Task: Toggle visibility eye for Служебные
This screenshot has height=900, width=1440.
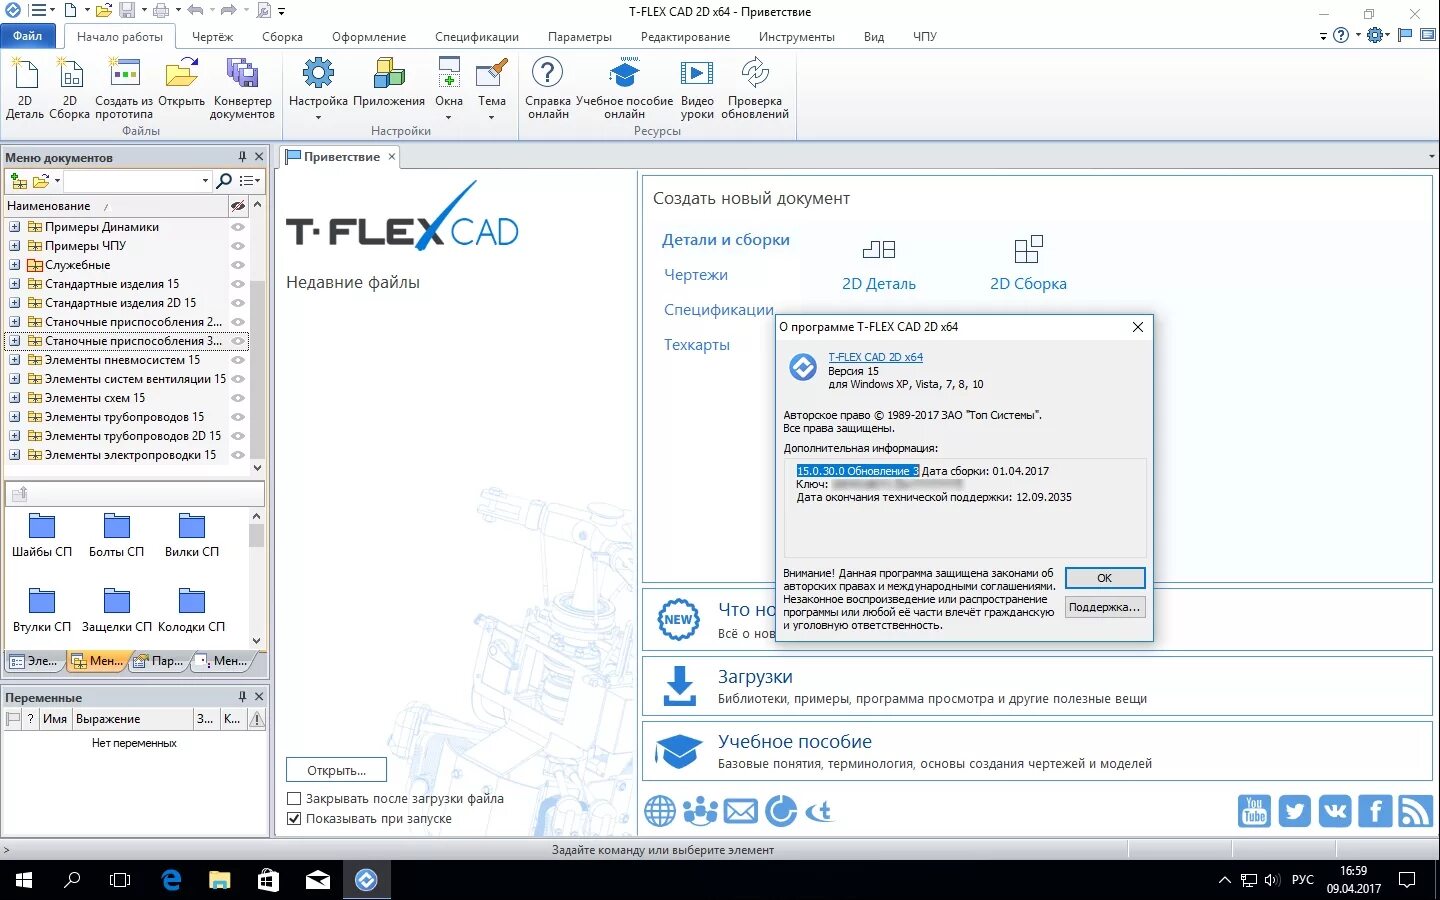Action: [x=238, y=265]
